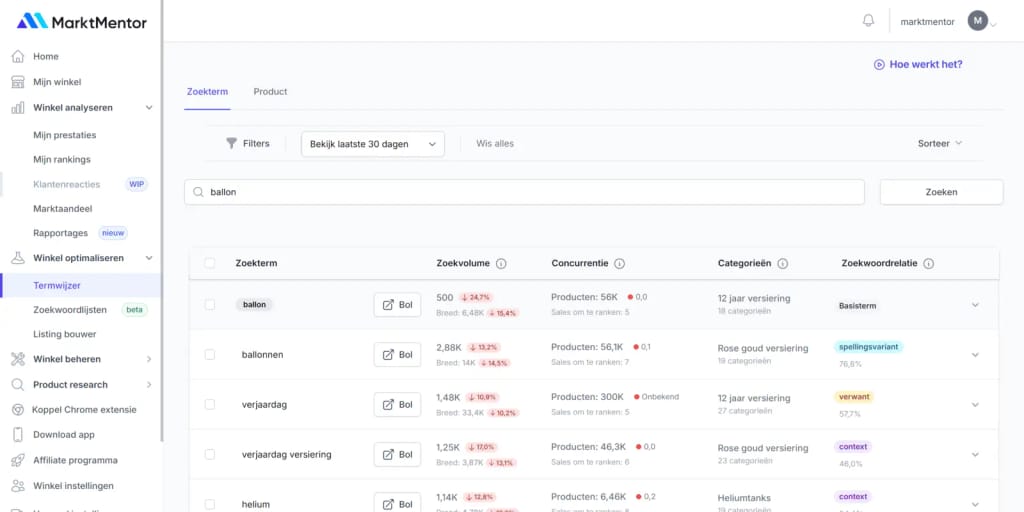Switch to the Product tab
Image resolution: width=1024 pixels, height=512 pixels.
coord(270,92)
